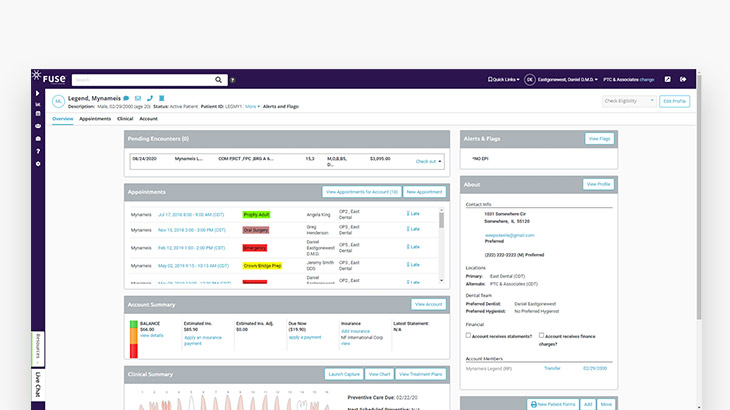Open the Feb 12, 2019 appointment link
730x410 pixels.
[191, 248]
